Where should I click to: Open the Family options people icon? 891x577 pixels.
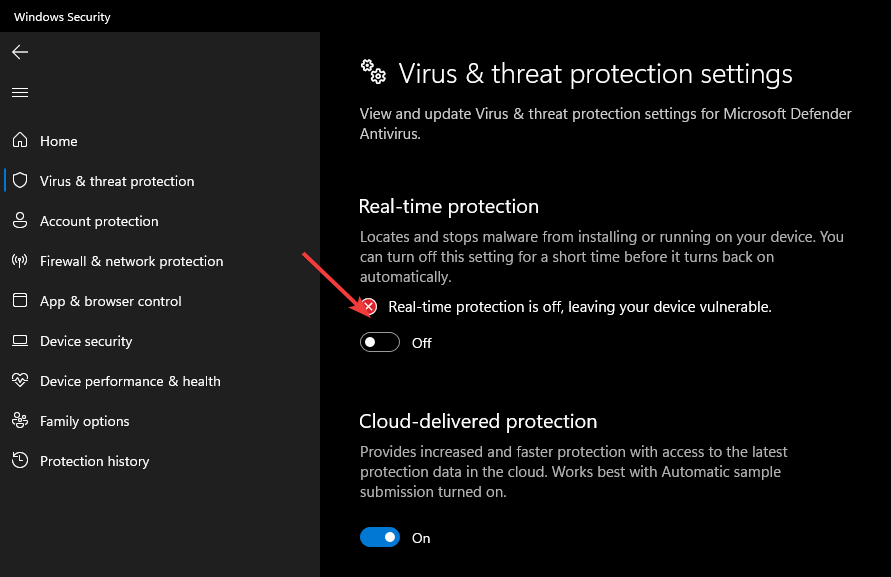pos(20,420)
